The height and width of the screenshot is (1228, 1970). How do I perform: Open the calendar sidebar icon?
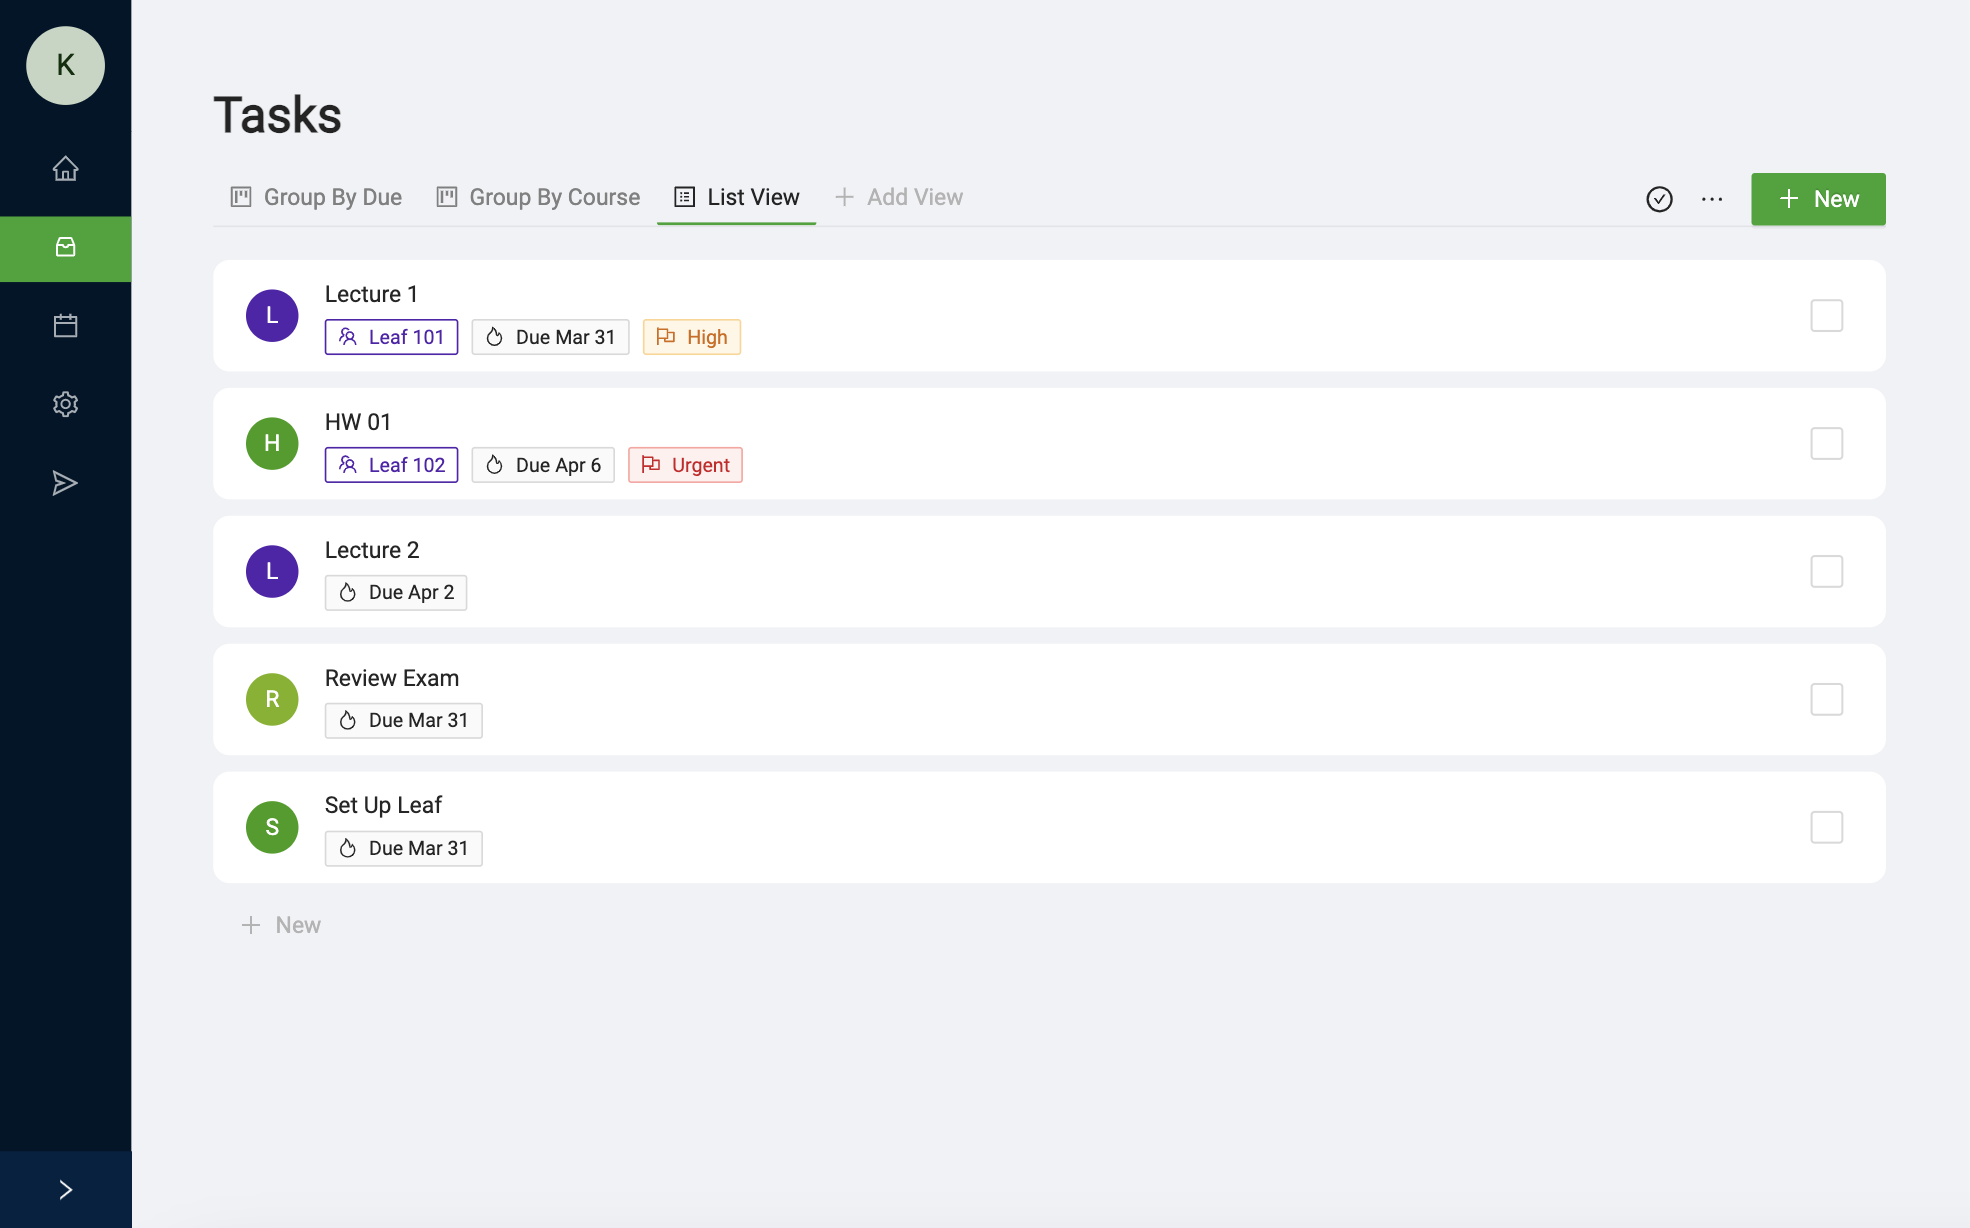pos(65,326)
